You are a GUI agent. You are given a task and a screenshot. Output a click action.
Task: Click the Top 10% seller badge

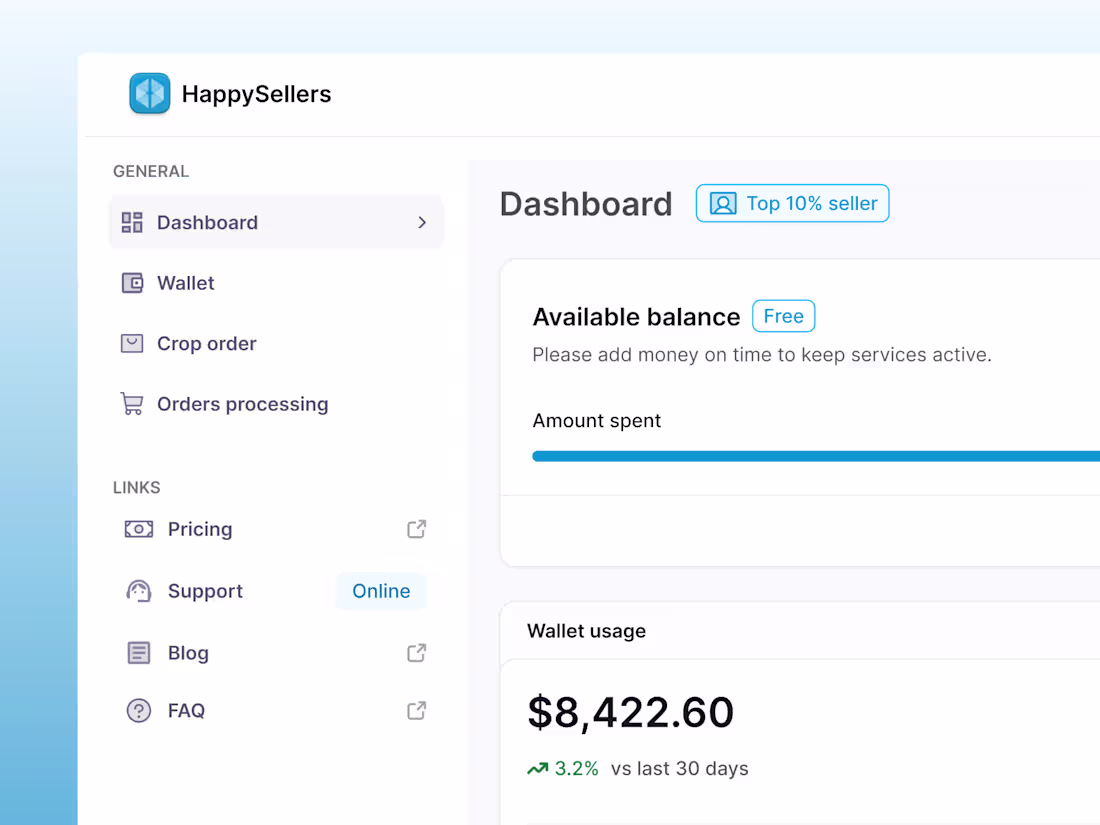pyautogui.click(x=792, y=203)
